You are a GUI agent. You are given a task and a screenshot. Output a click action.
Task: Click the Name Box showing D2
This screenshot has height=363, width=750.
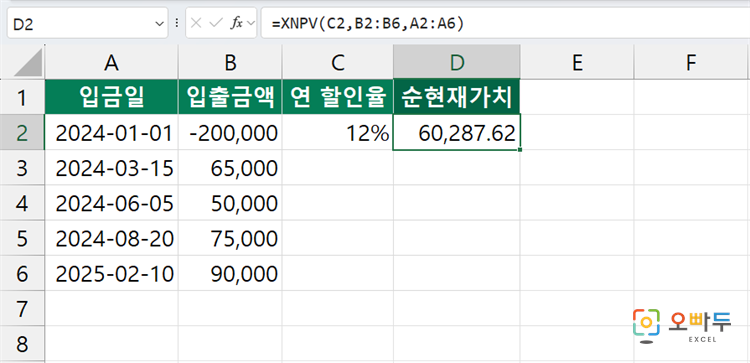(88, 23)
